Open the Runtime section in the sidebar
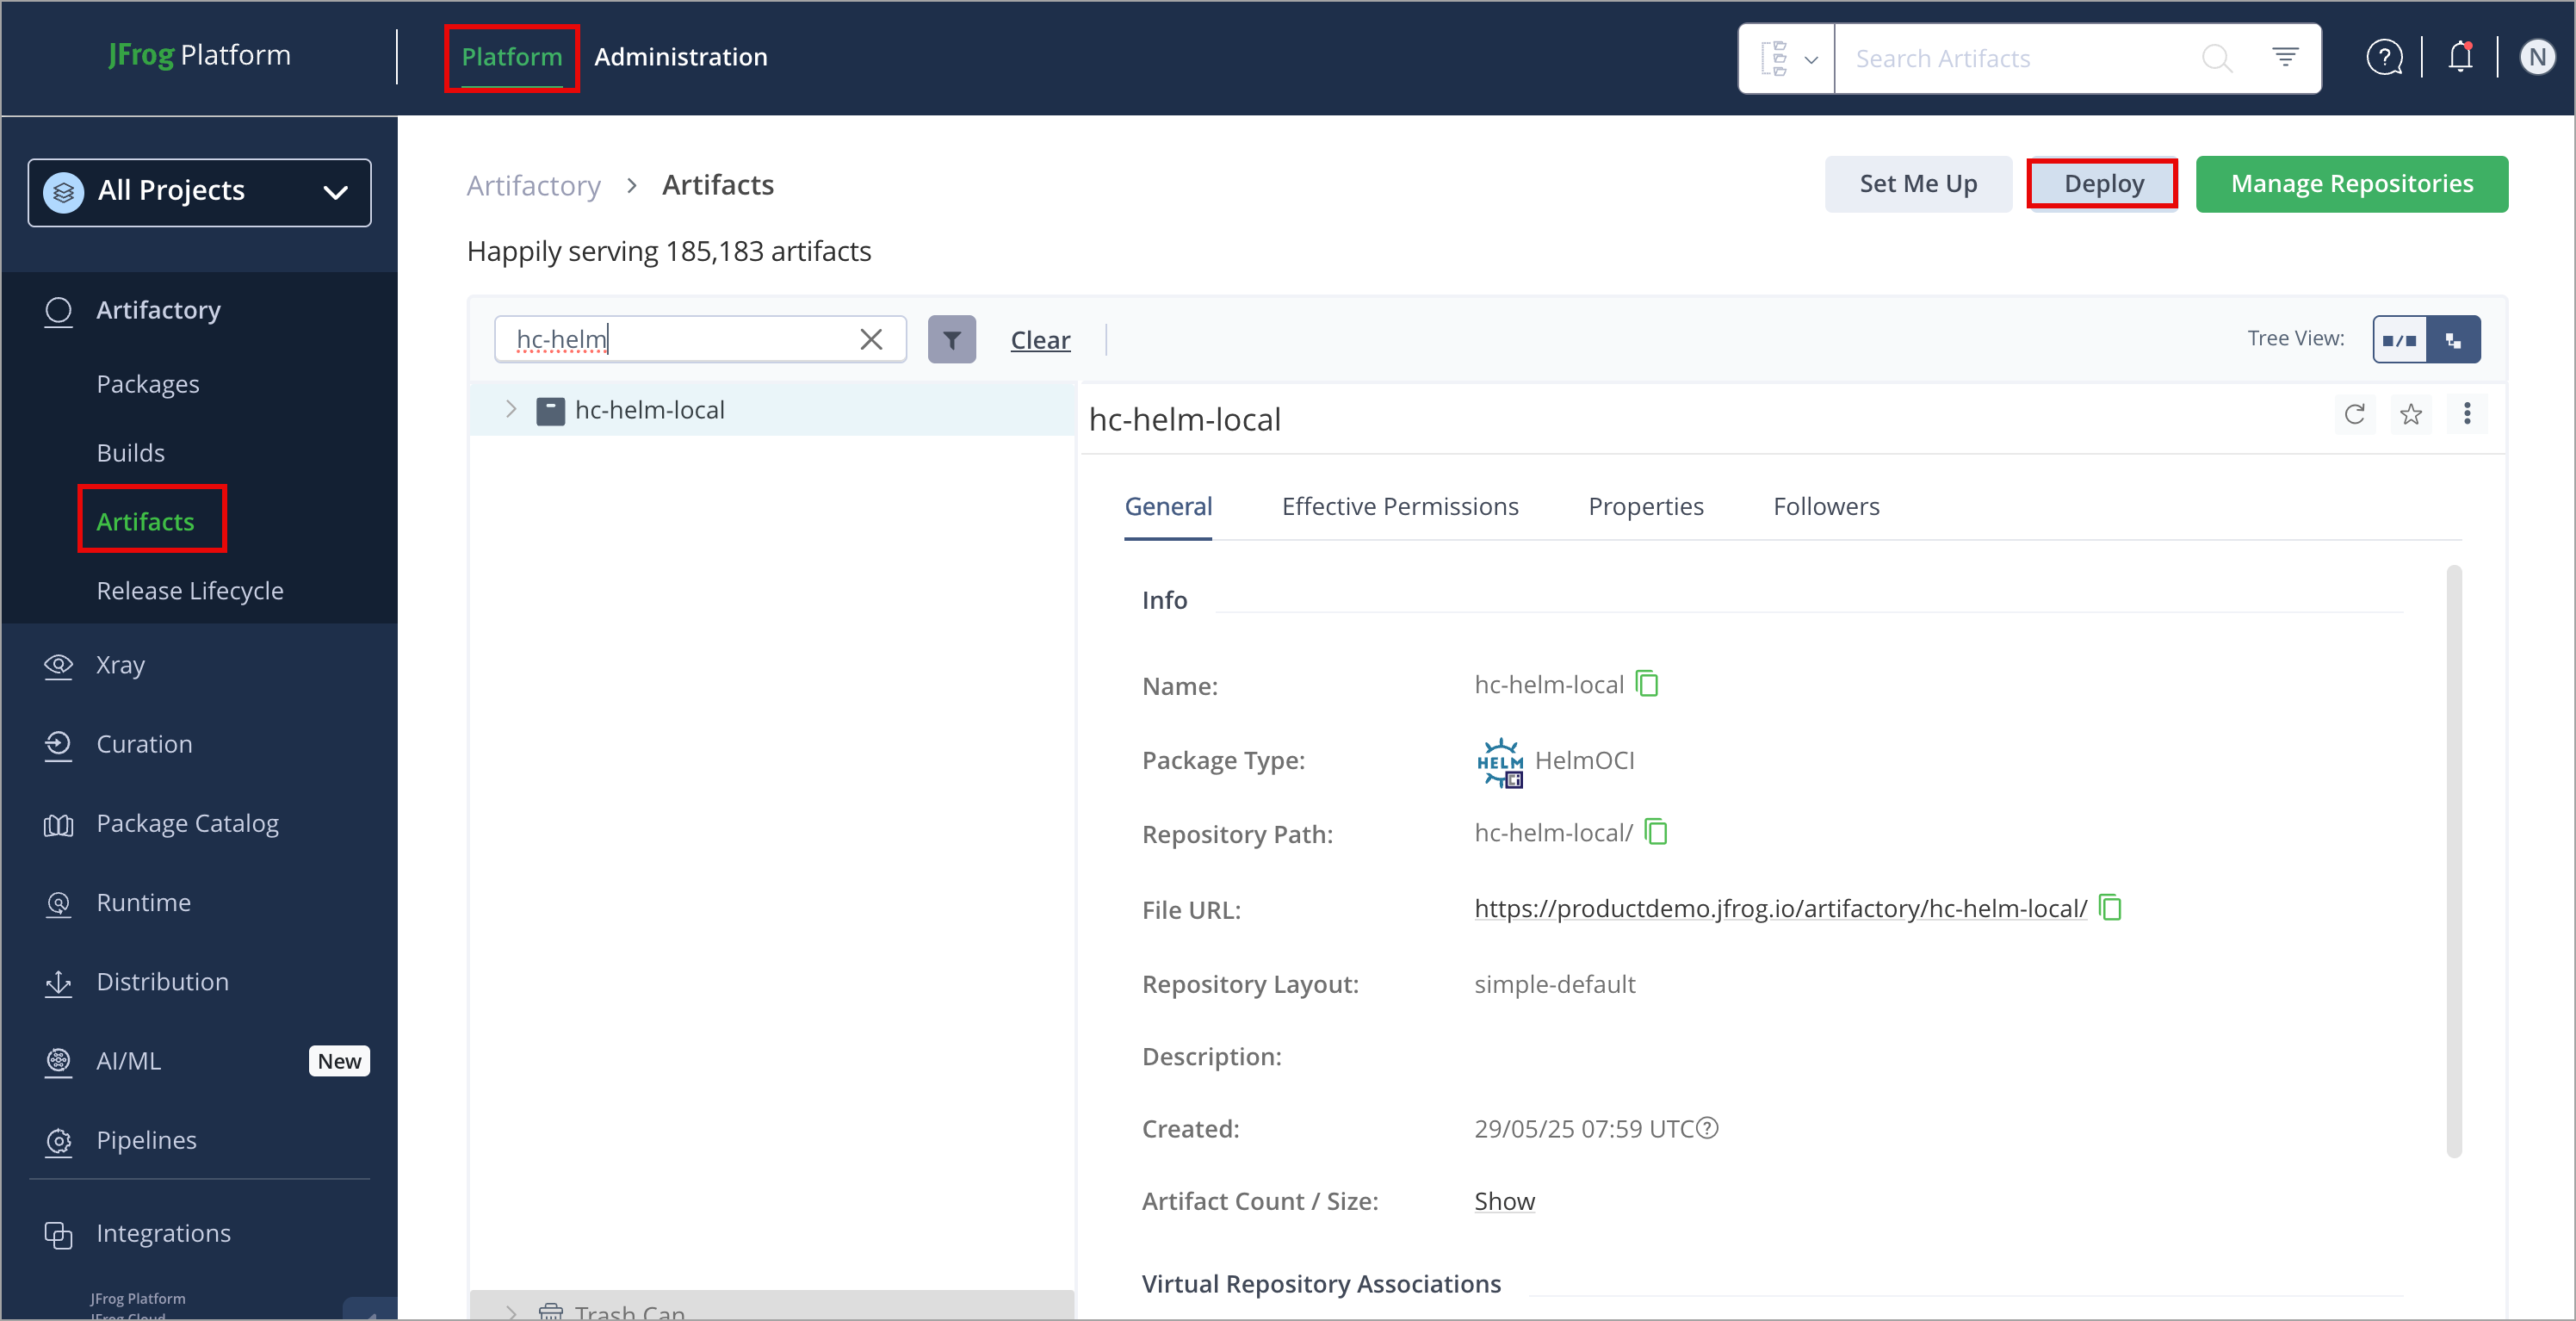Viewport: 2576px width, 1321px height. click(144, 902)
